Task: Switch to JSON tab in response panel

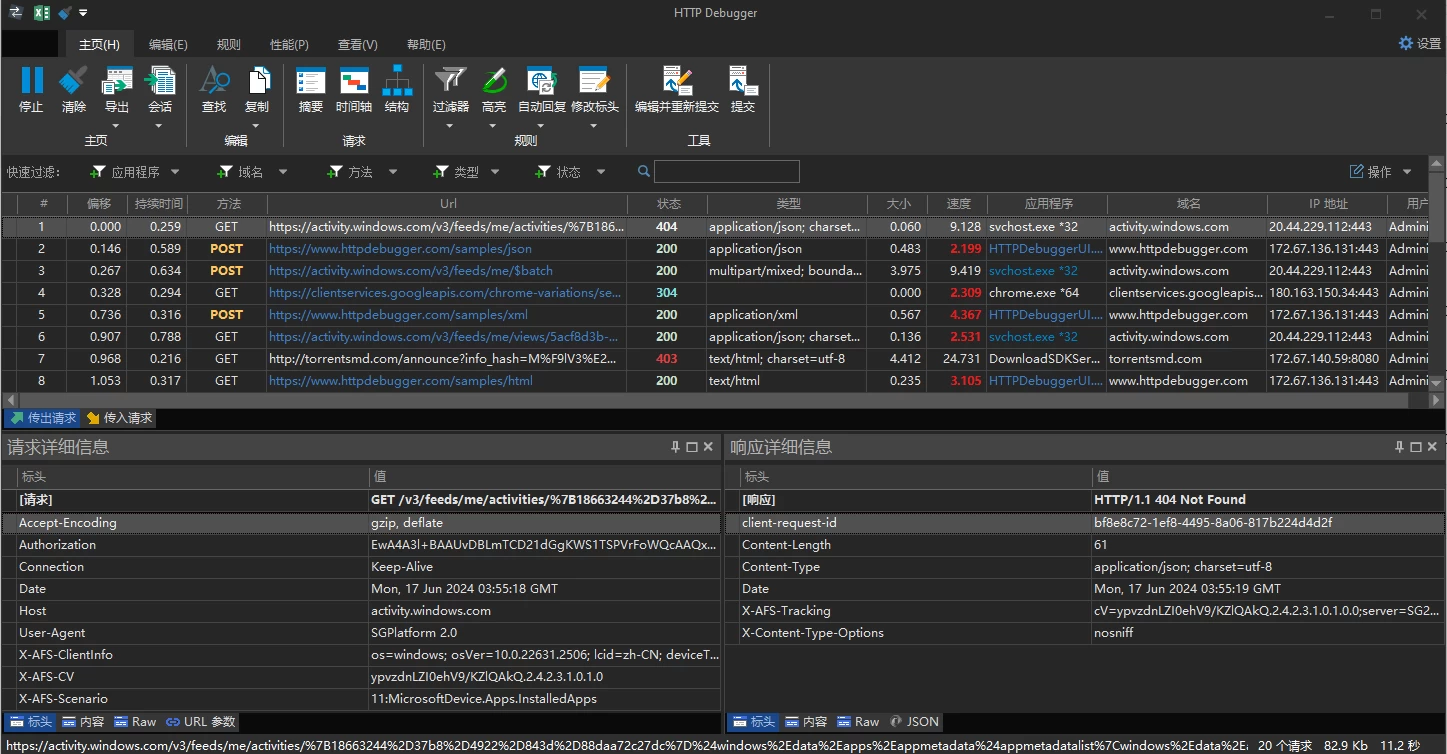Action: tap(914, 721)
